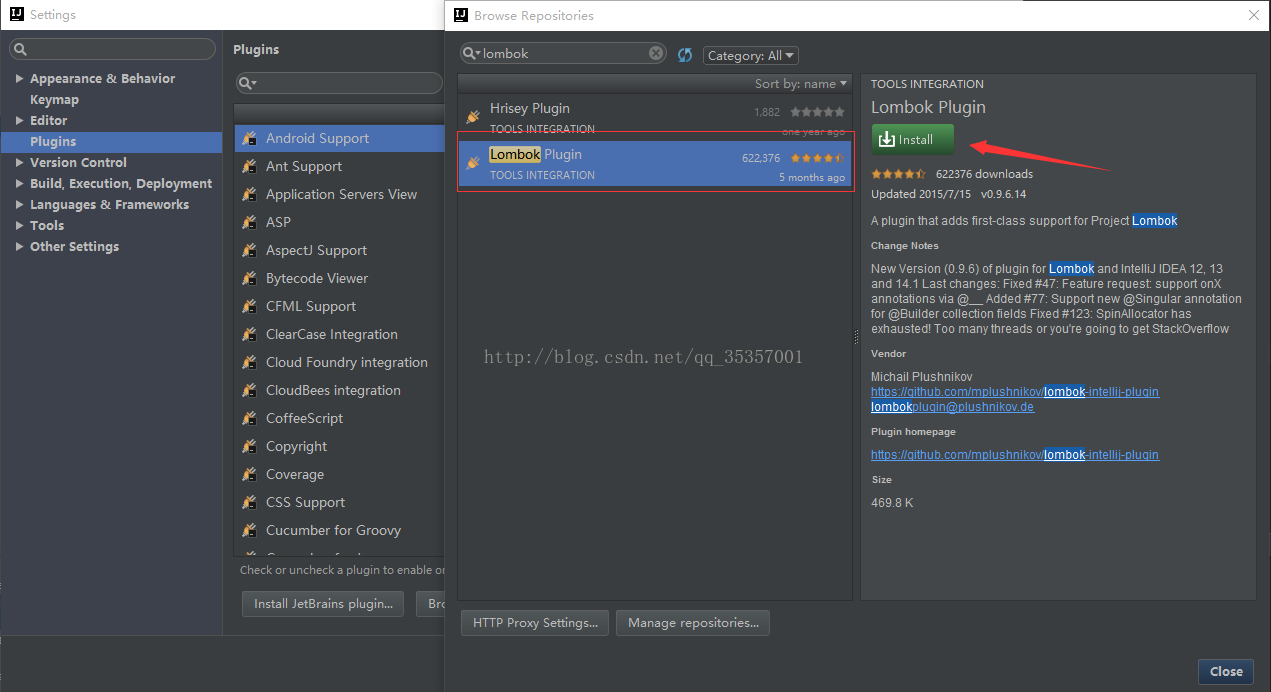Click the Copyright plugin icon
Screen dimensions: 1271x692
249,446
